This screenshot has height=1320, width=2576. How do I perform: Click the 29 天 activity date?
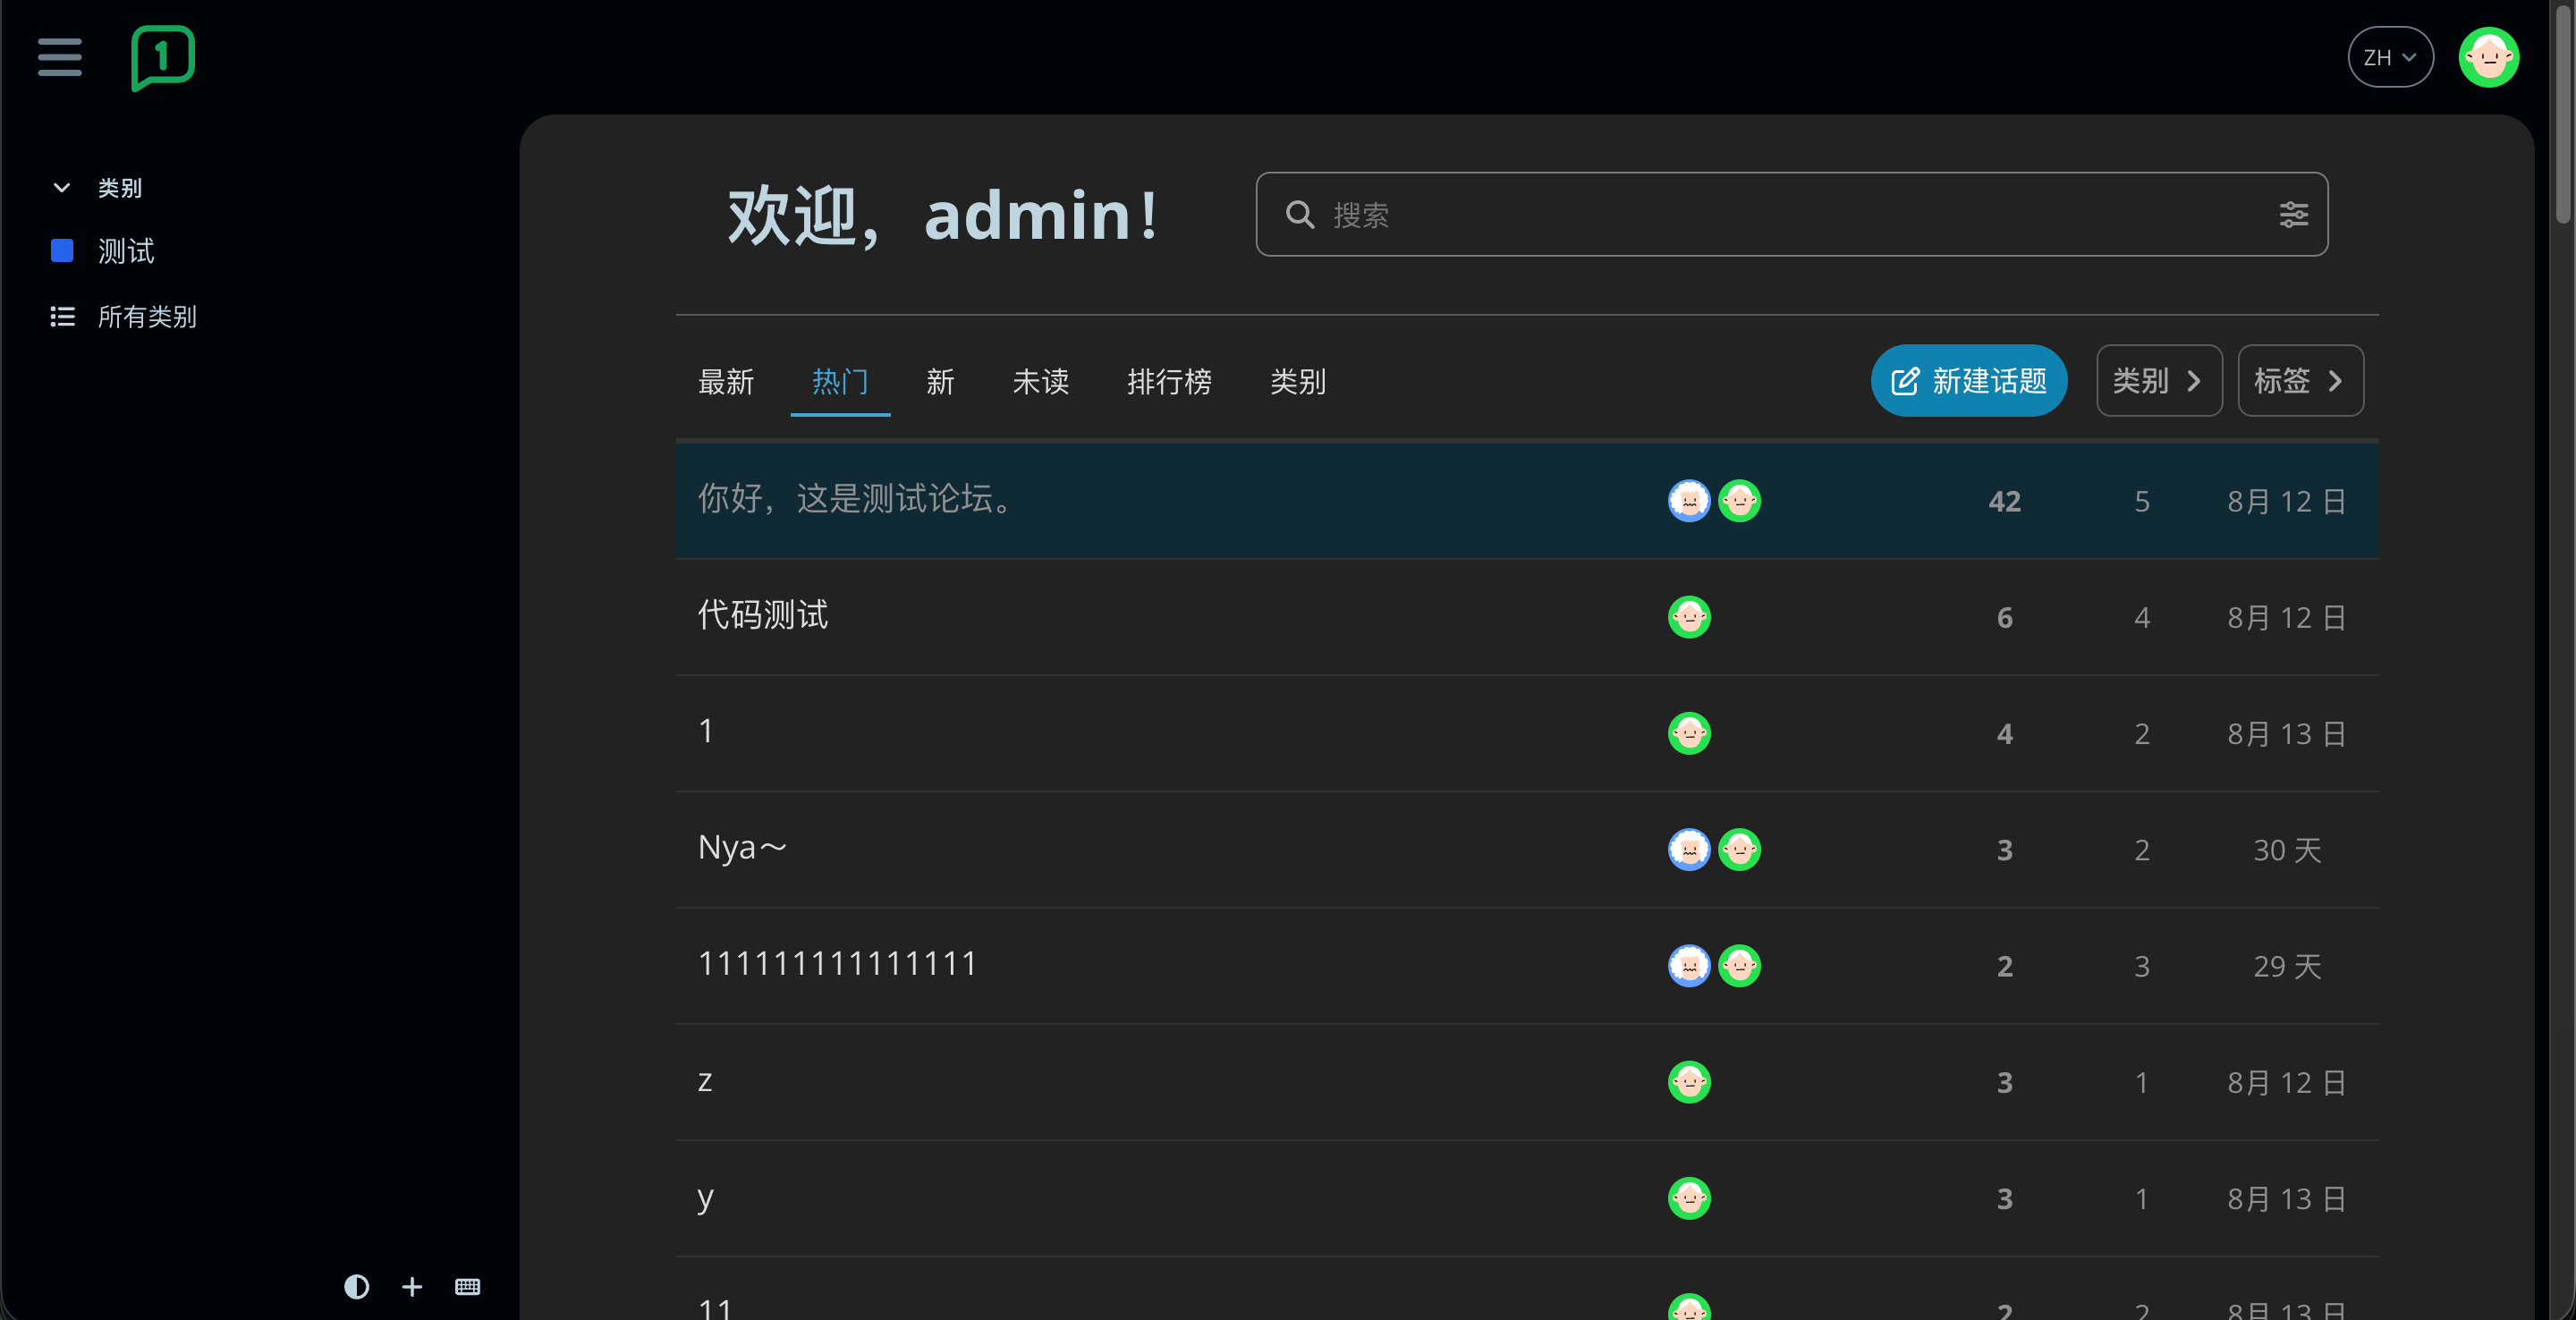tap(2286, 966)
